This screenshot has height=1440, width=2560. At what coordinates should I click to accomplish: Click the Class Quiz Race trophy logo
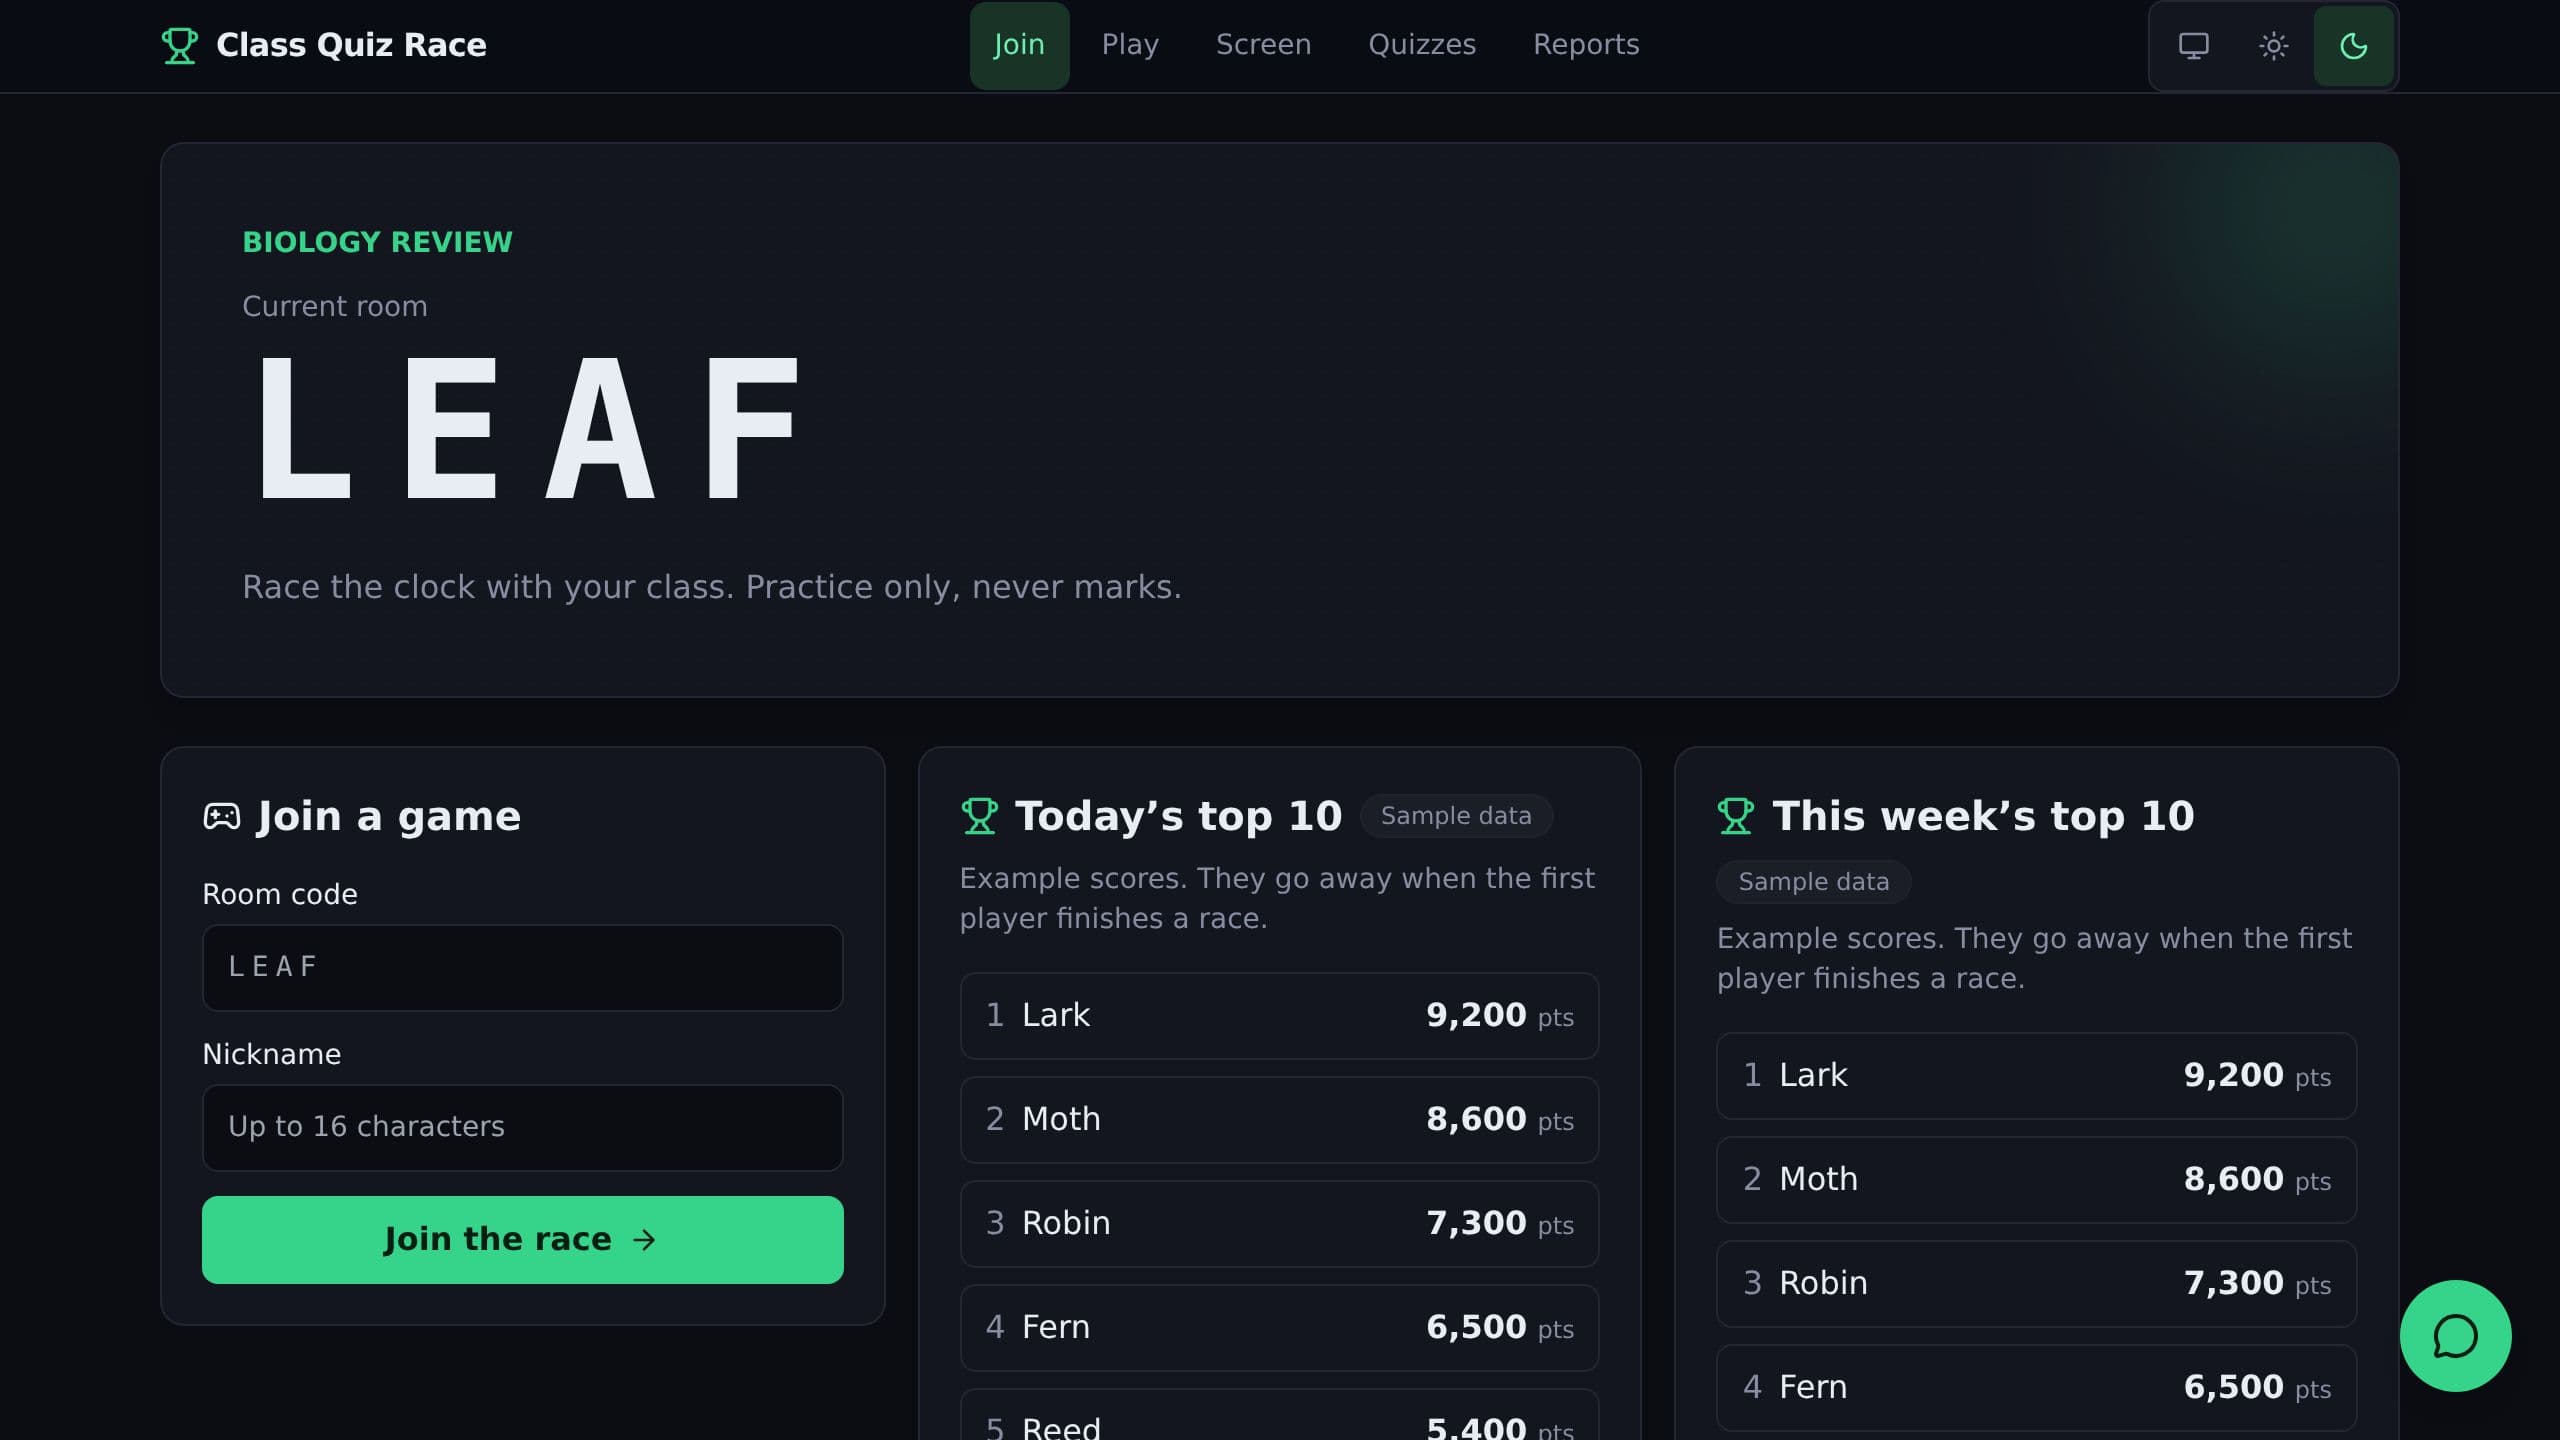pos(180,45)
